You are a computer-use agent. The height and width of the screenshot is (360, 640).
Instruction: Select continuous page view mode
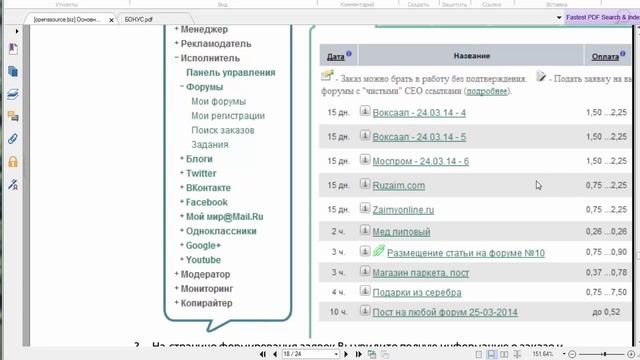(x=491, y=355)
